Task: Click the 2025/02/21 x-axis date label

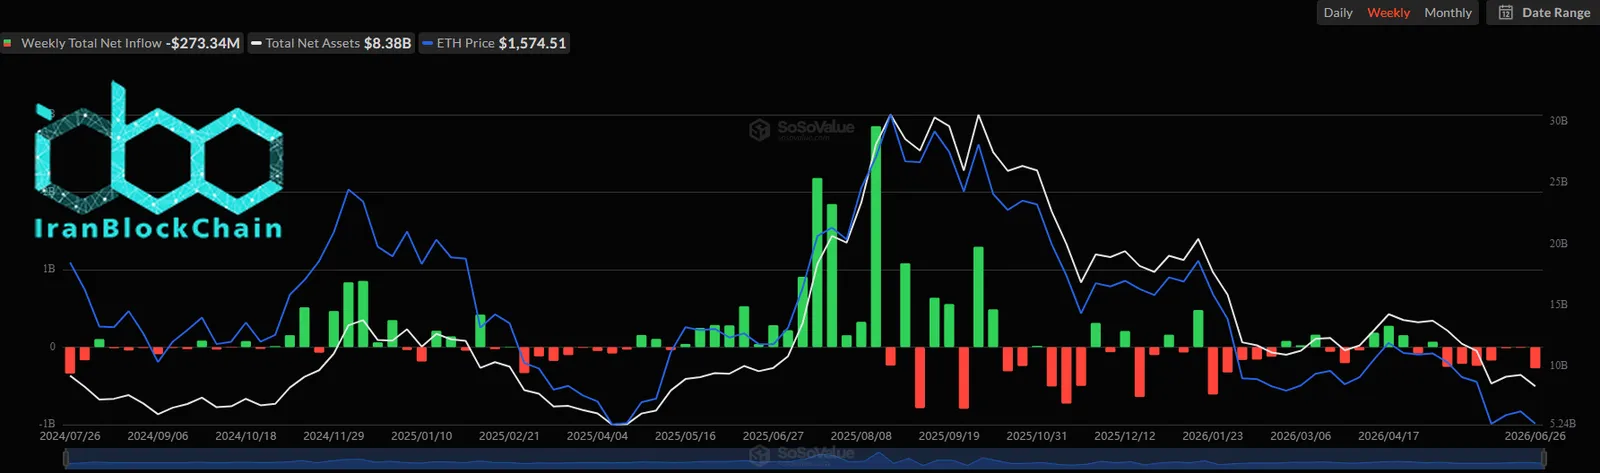Action: [x=510, y=436]
